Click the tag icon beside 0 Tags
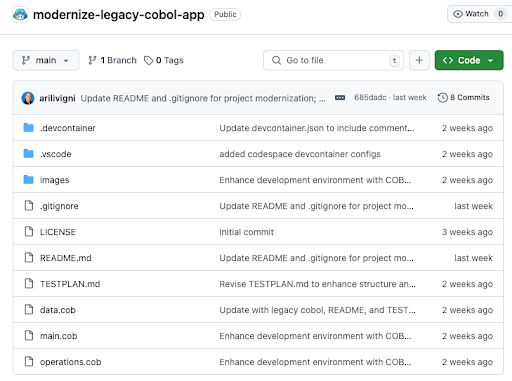512x381 pixels. [148, 60]
